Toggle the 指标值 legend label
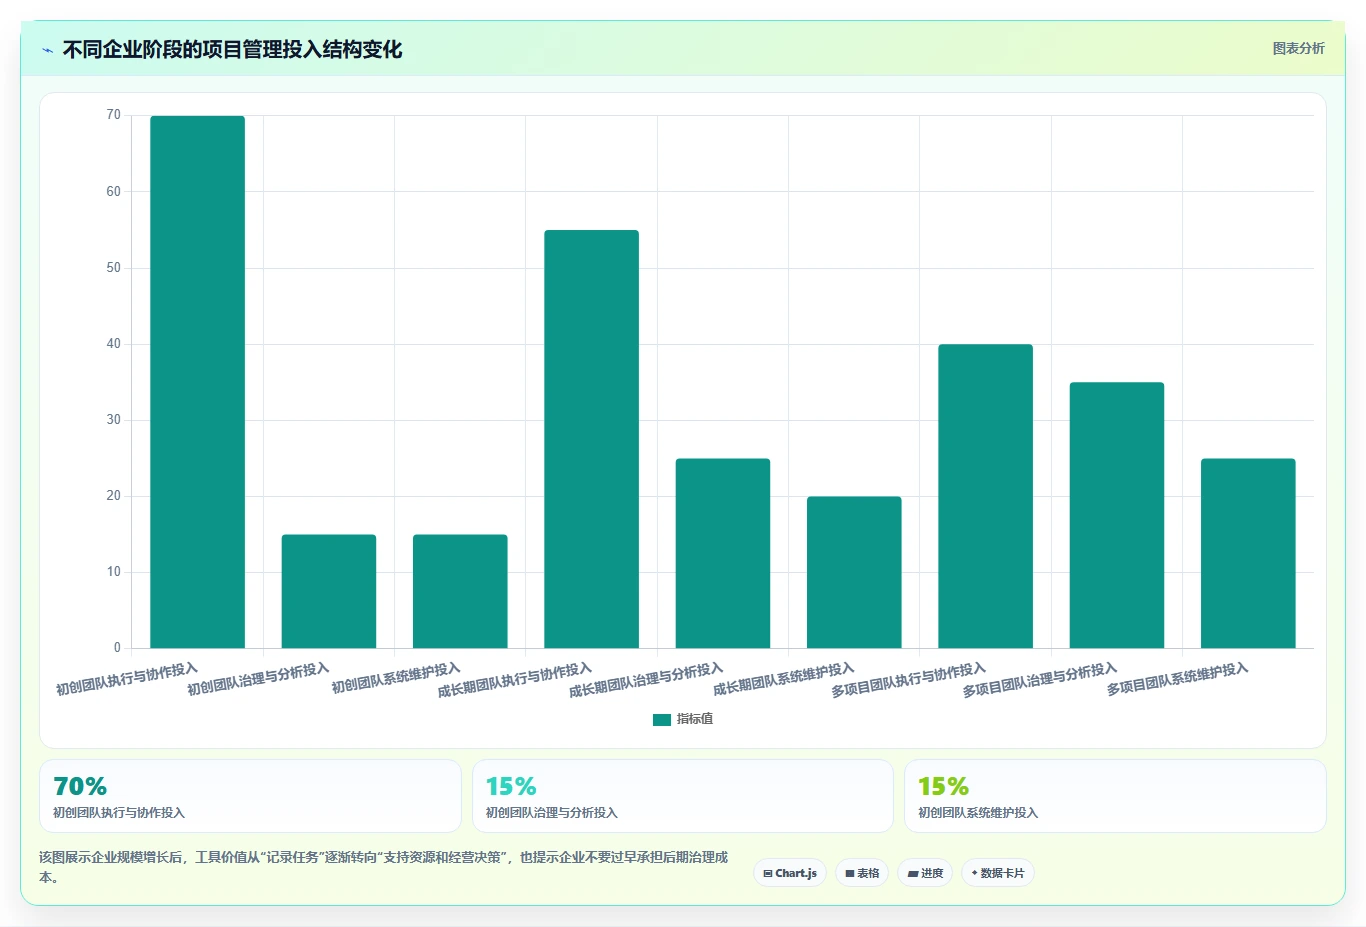Screen dimensions: 1366x927 tap(695, 719)
